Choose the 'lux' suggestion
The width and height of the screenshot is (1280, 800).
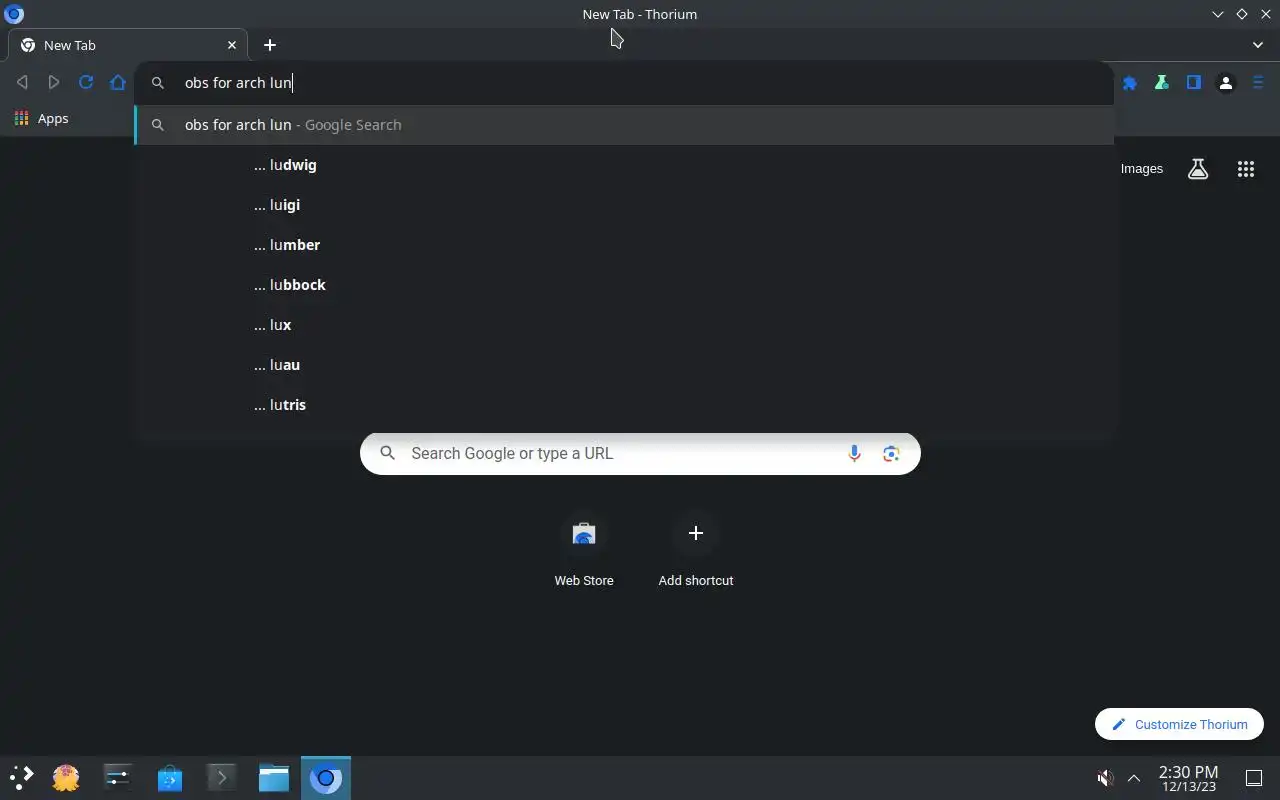tap(624, 325)
